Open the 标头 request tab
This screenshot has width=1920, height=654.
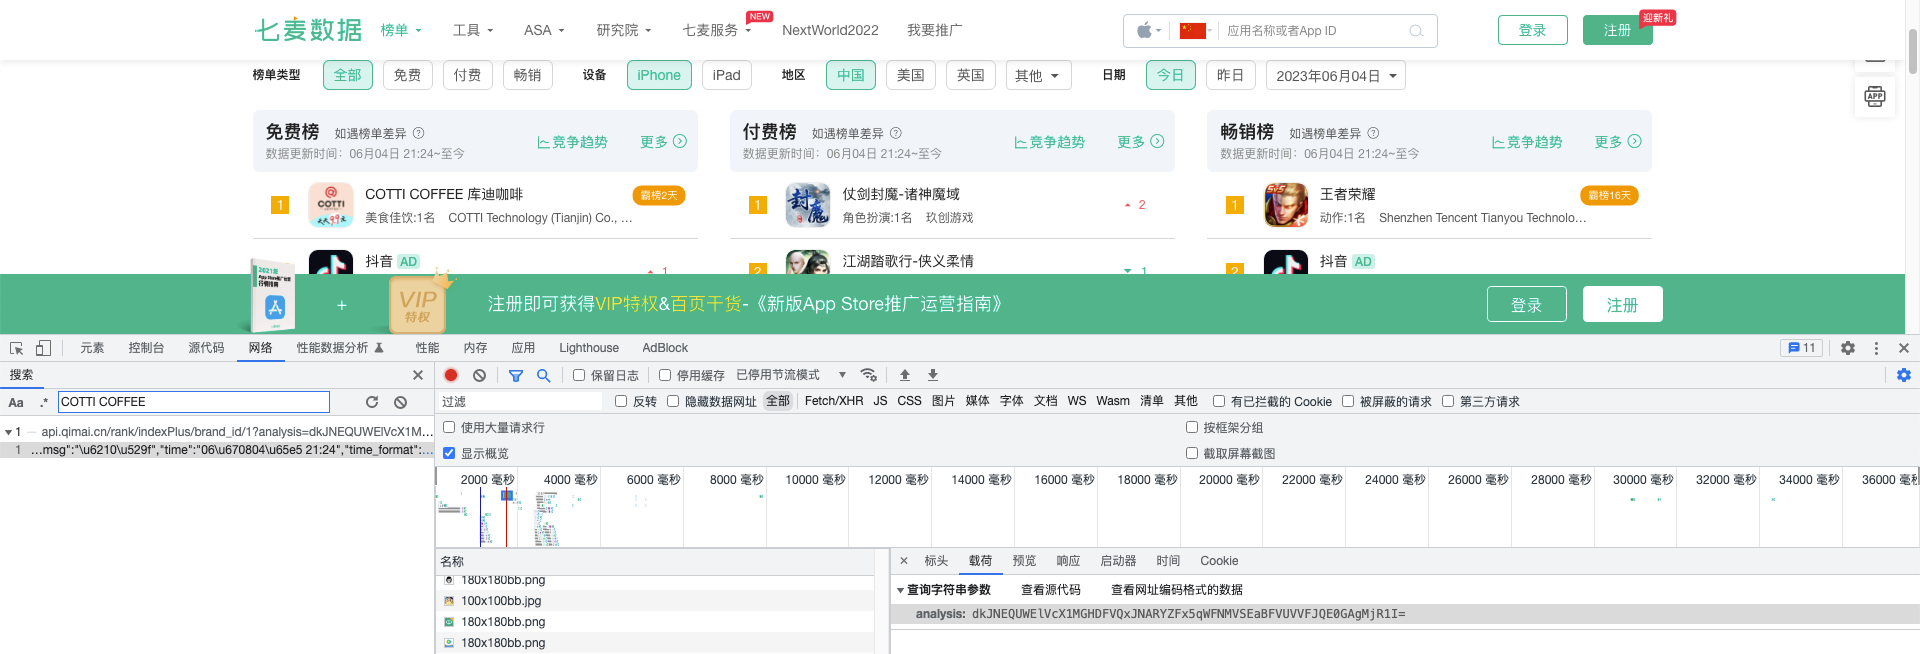tap(936, 561)
